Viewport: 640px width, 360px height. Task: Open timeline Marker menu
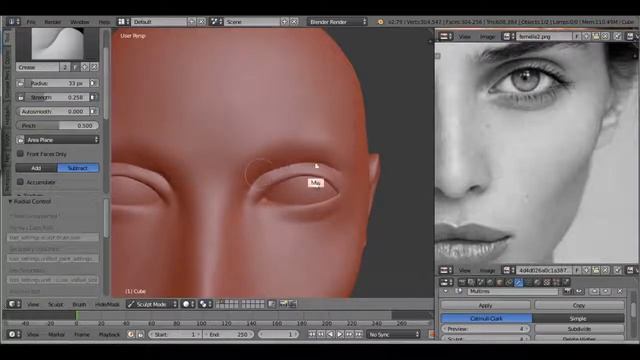(x=56, y=334)
